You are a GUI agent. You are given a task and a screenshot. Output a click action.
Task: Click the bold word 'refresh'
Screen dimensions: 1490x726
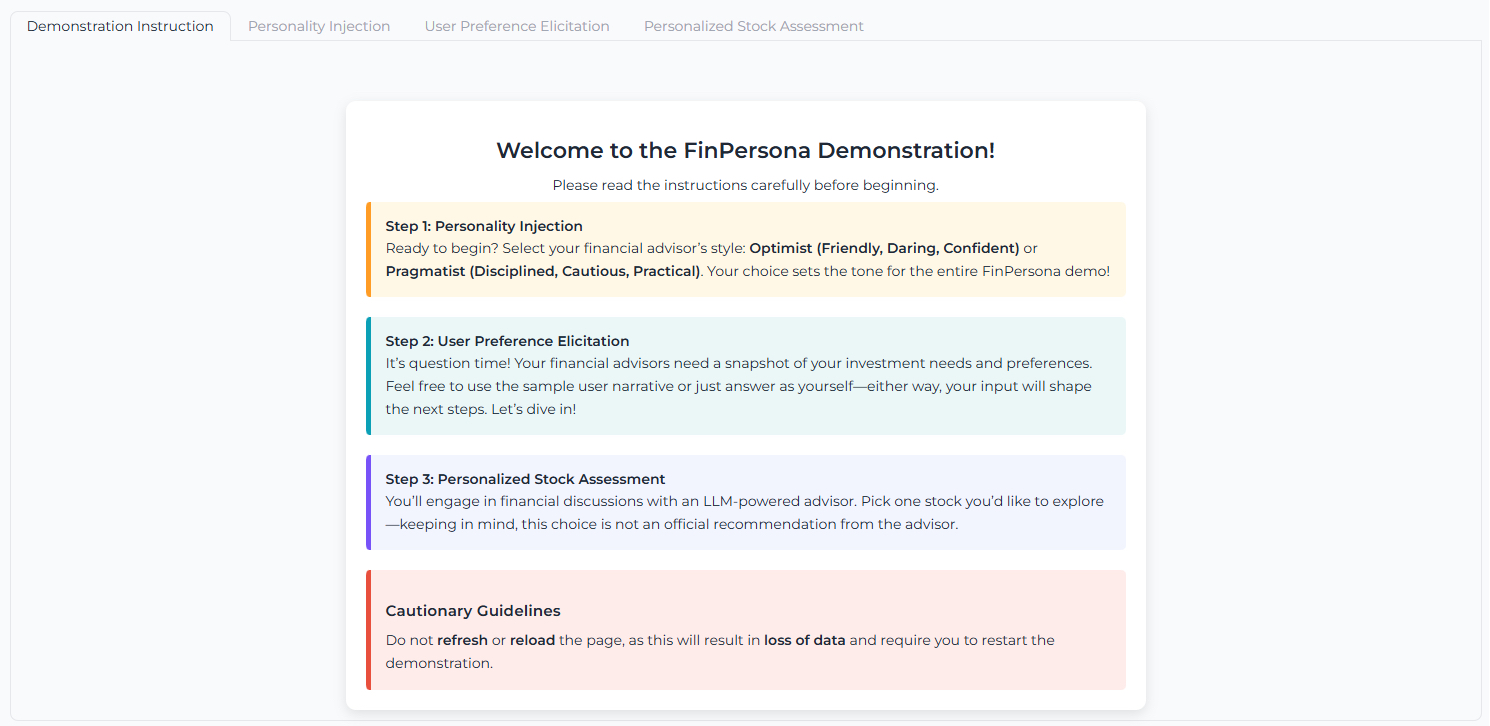pyautogui.click(x=462, y=640)
